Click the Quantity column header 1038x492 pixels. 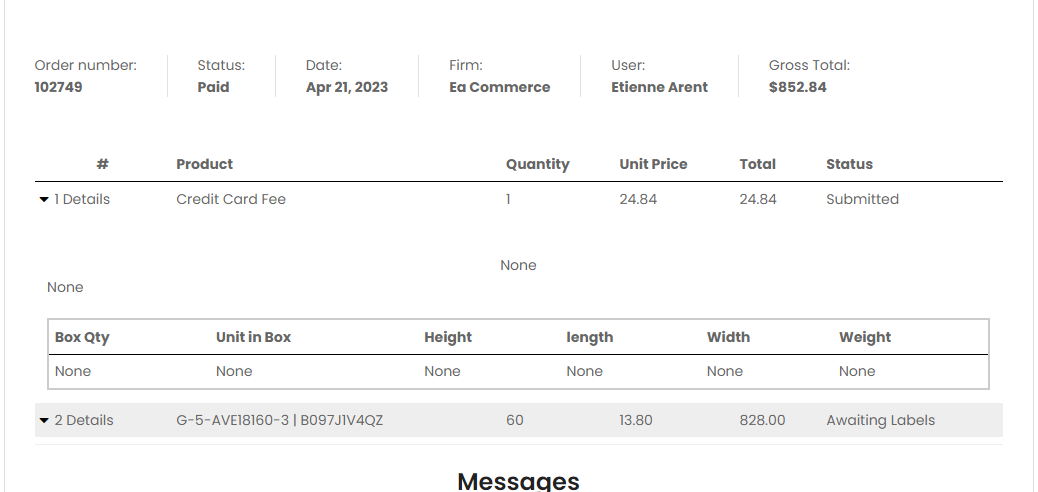pos(538,164)
